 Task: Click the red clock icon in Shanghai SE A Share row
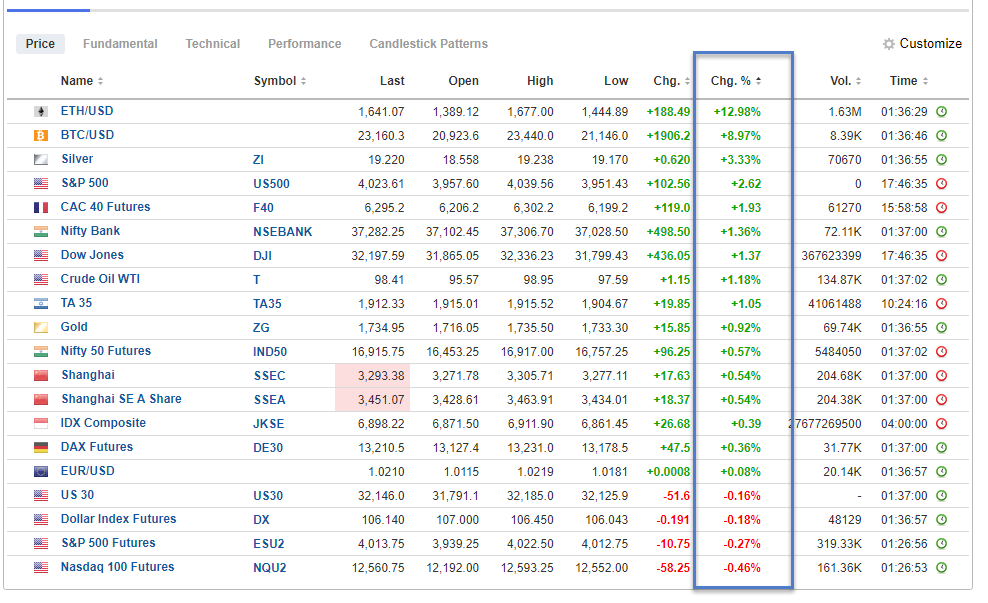coord(941,399)
